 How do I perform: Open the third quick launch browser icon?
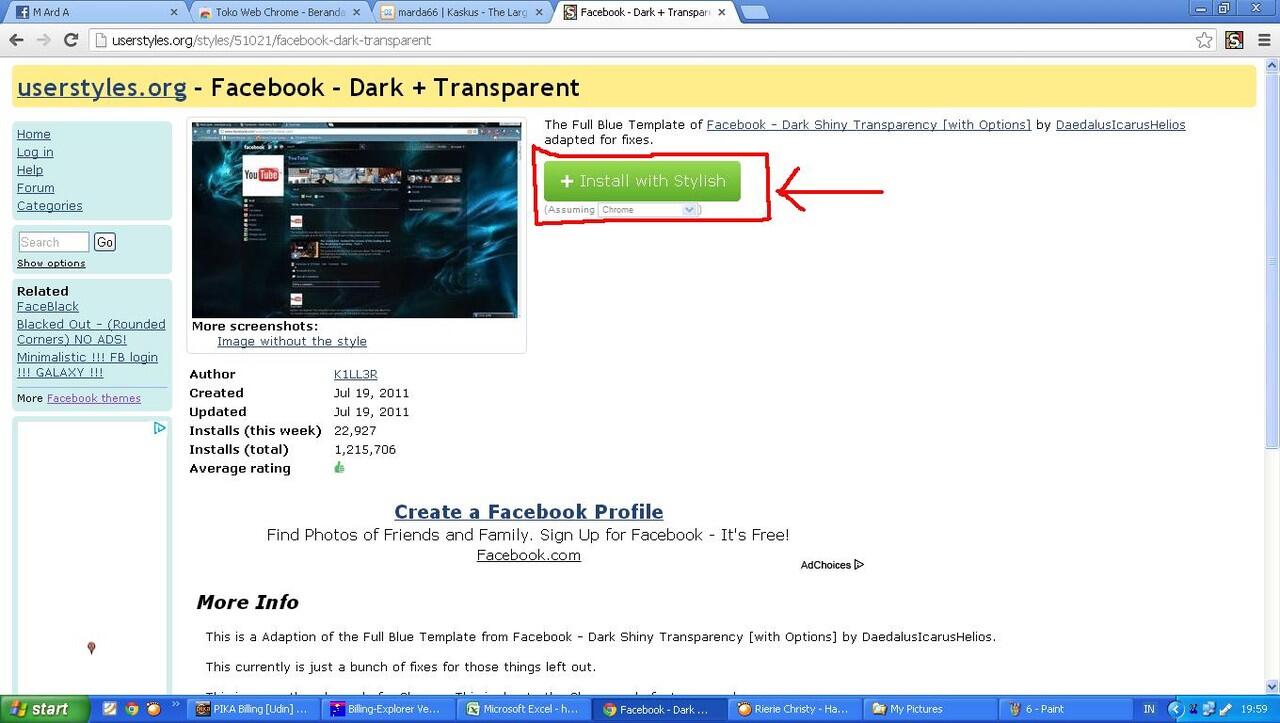154,709
